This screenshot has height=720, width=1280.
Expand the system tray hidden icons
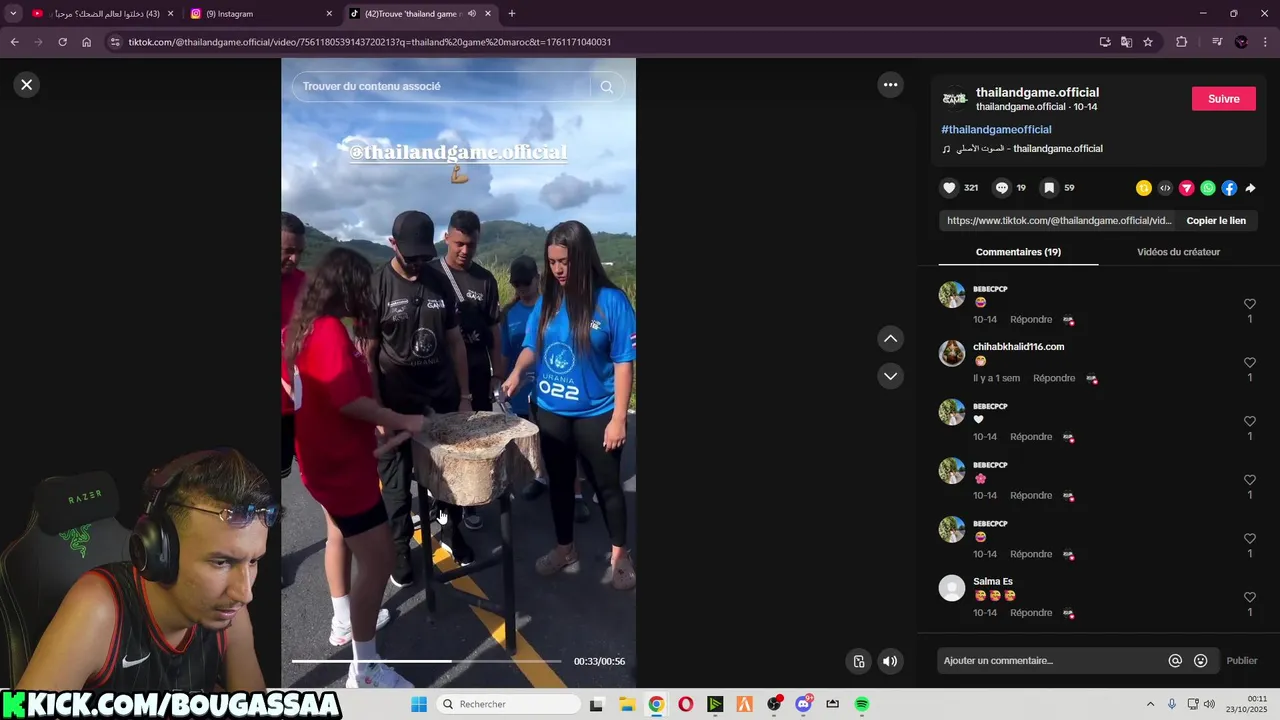pyautogui.click(x=1150, y=704)
